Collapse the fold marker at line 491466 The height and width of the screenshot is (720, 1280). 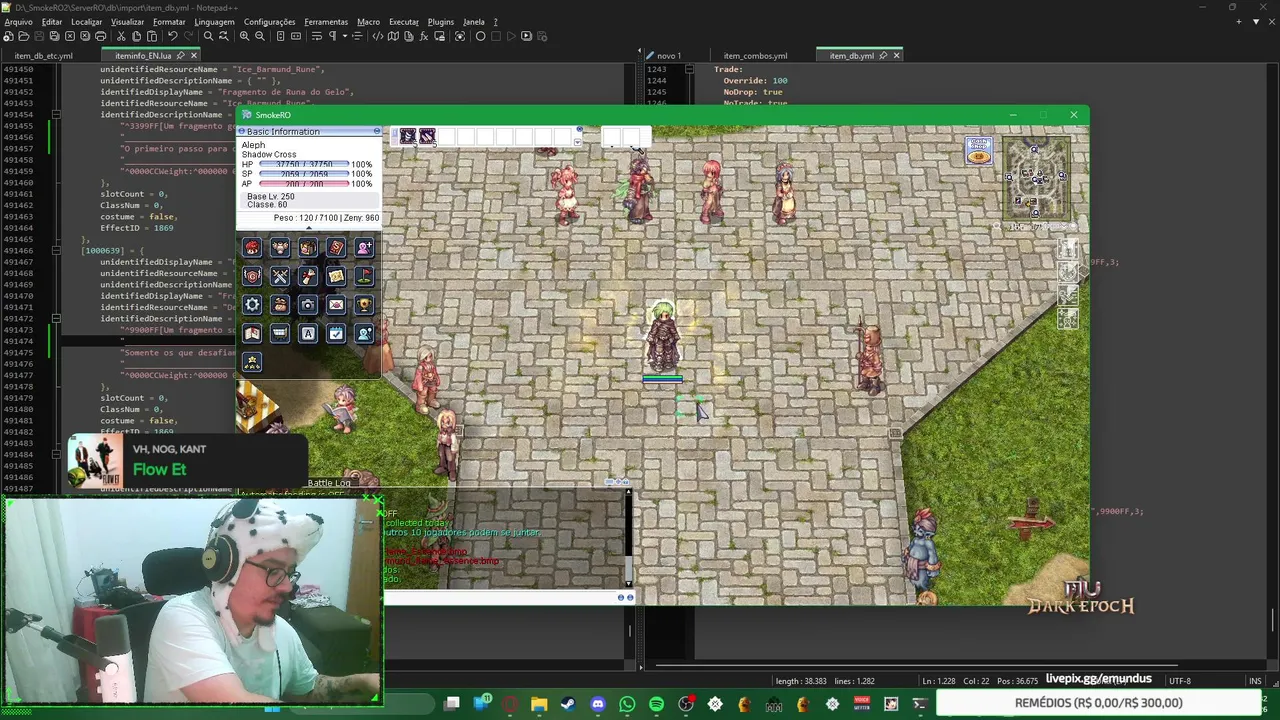pyautogui.click(x=56, y=251)
